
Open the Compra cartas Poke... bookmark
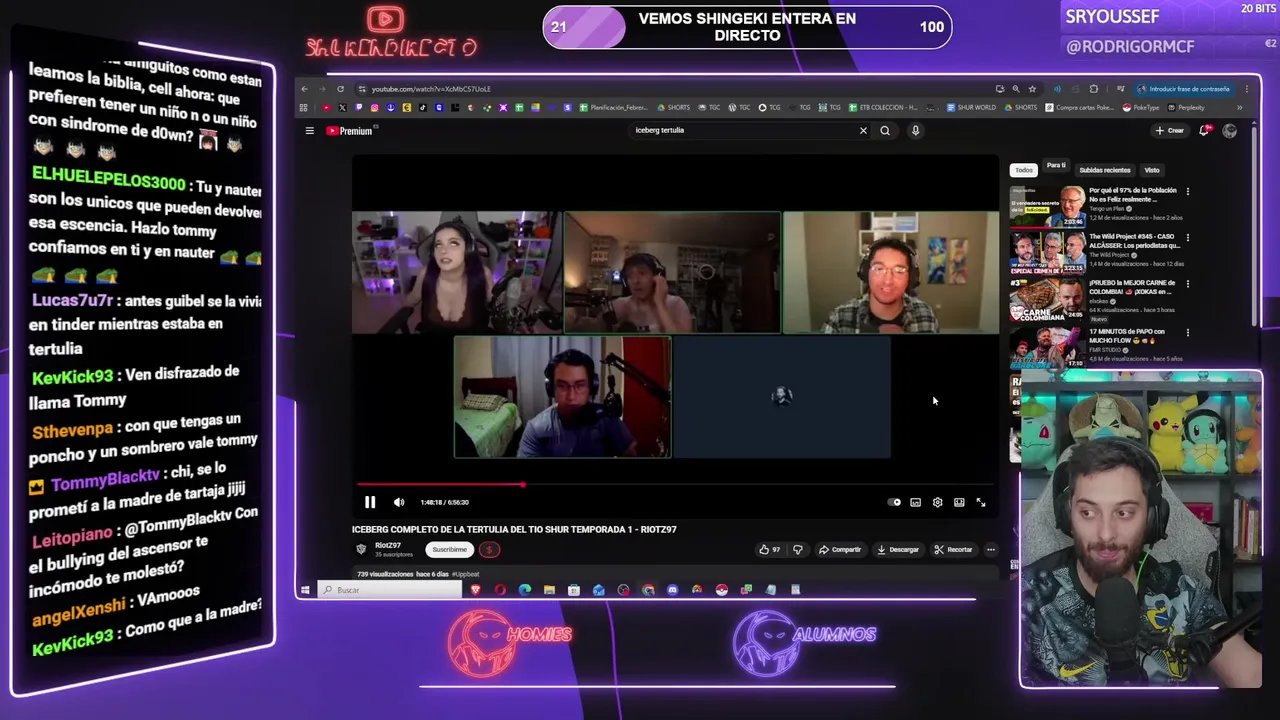point(1079,107)
